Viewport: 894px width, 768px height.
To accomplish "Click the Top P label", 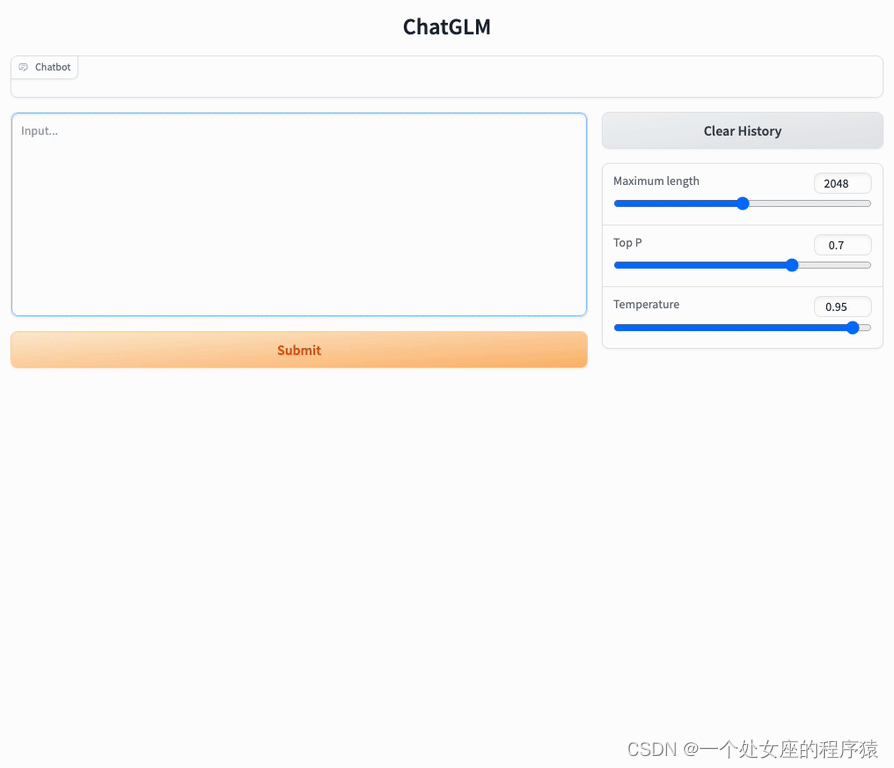I will point(627,243).
